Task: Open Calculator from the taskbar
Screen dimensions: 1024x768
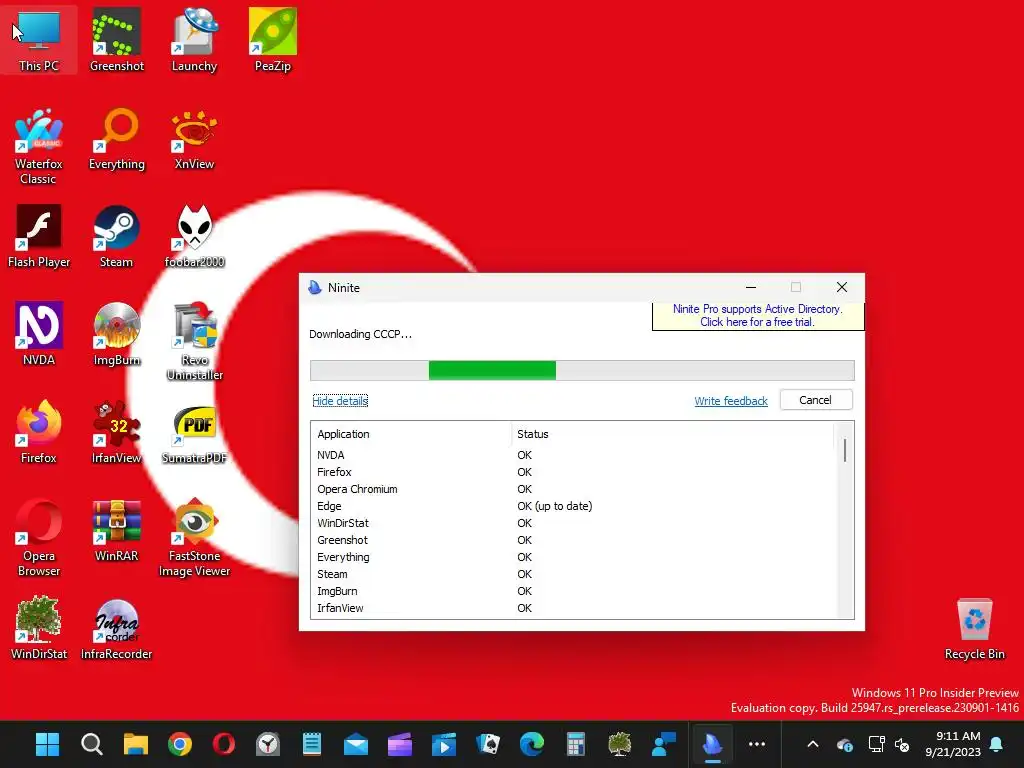Action: [x=575, y=744]
